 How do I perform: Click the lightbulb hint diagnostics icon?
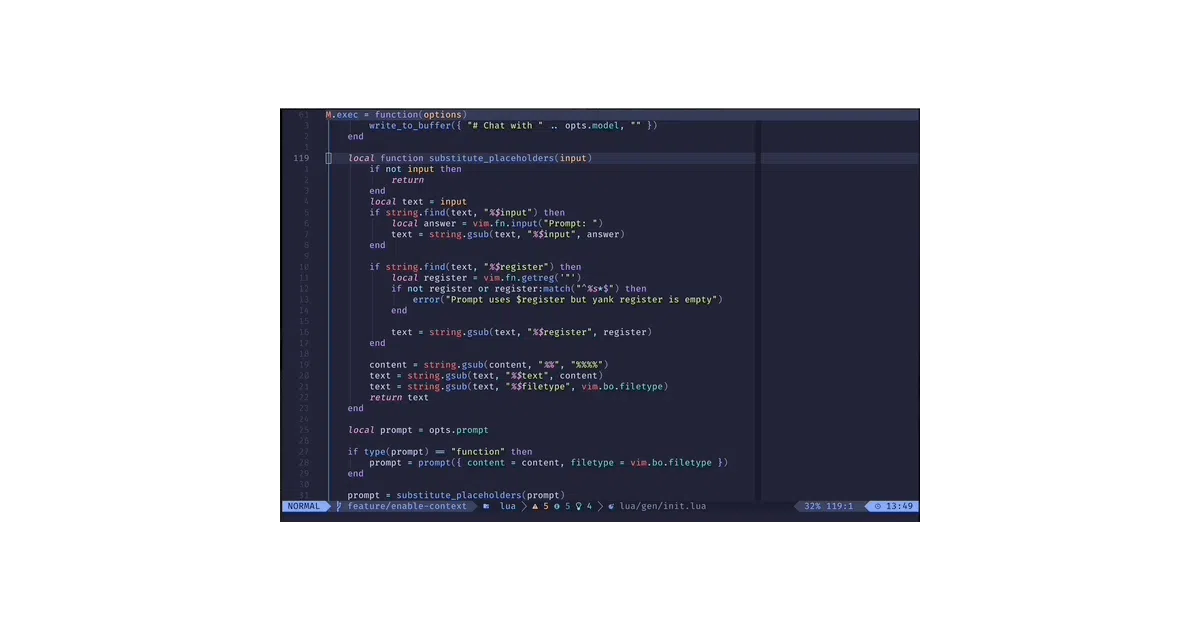pos(578,506)
